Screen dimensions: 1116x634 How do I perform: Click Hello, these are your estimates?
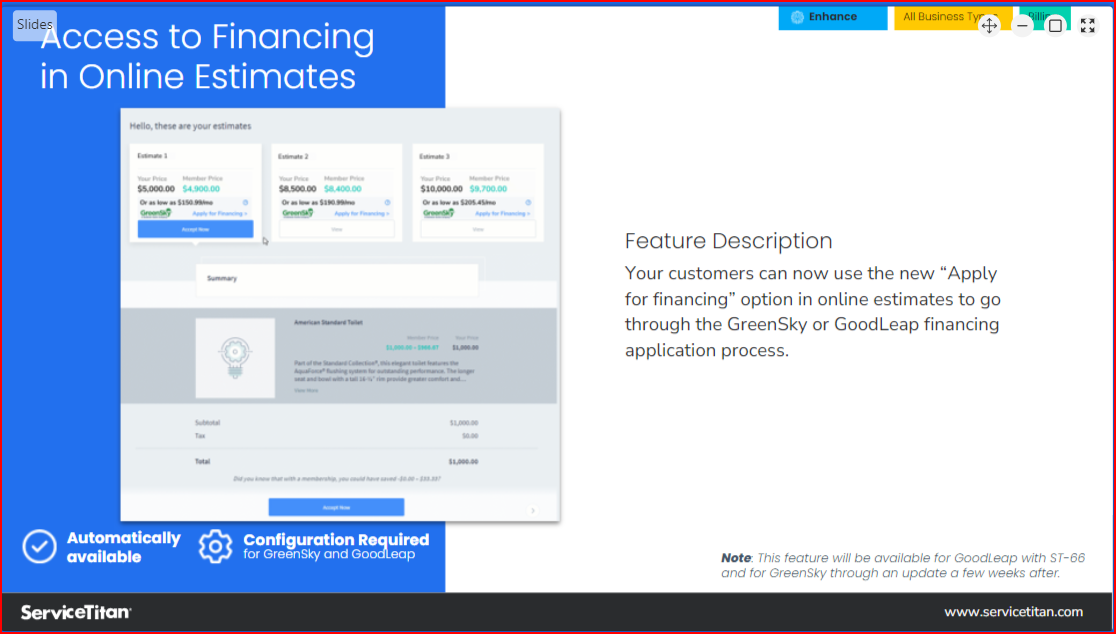[x=190, y=126]
